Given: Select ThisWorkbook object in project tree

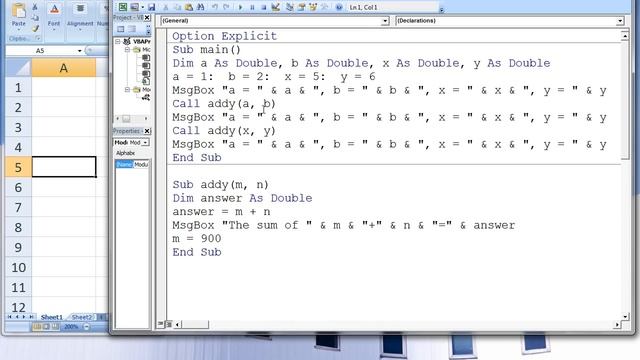Looking at the screenshot, I should (146, 81).
